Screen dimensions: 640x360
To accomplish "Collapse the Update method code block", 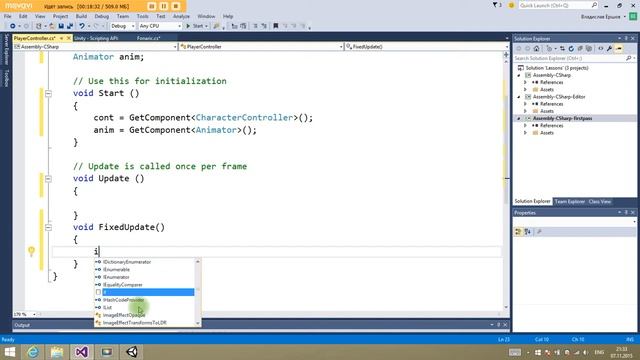I will 48,179.
